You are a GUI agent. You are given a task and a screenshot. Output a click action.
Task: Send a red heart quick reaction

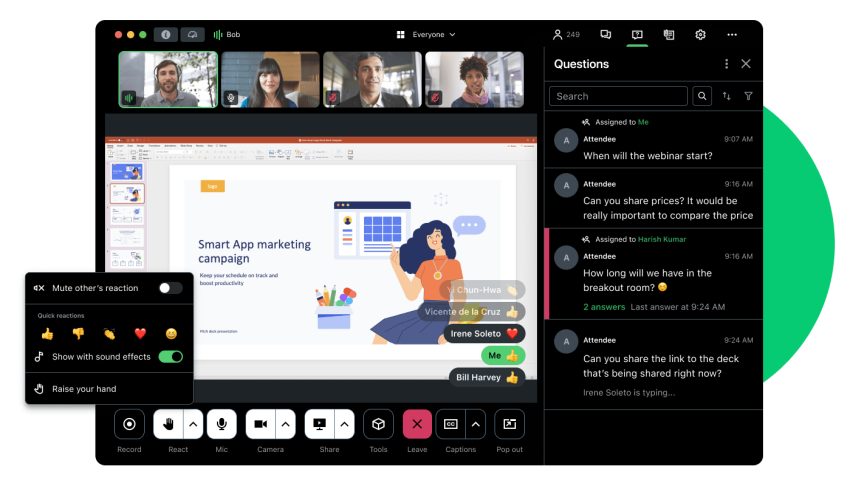(140, 334)
